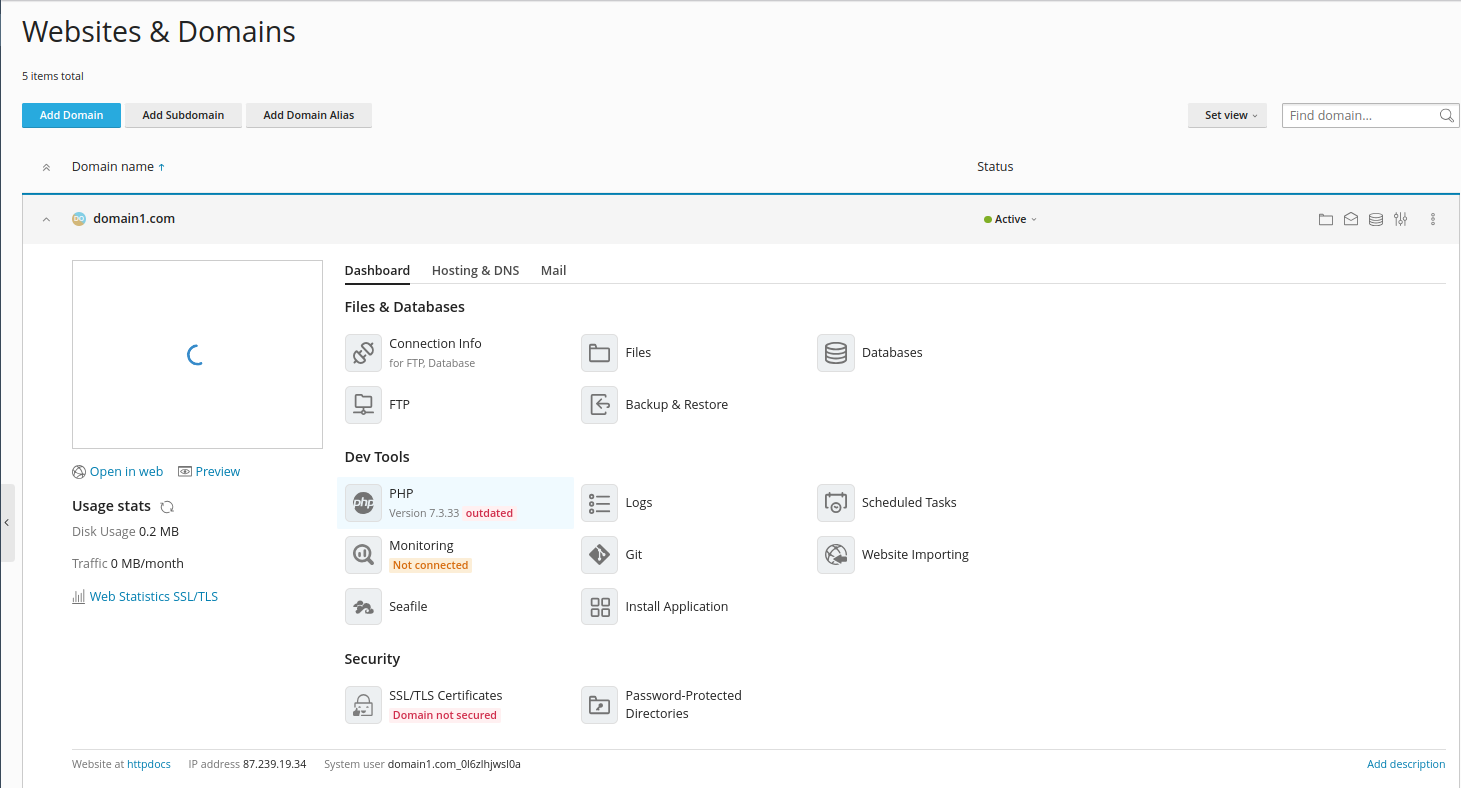The height and width of the screenshot is (788, 1461).
Task: Click the Add Domain button
Action: click(71, 116)
